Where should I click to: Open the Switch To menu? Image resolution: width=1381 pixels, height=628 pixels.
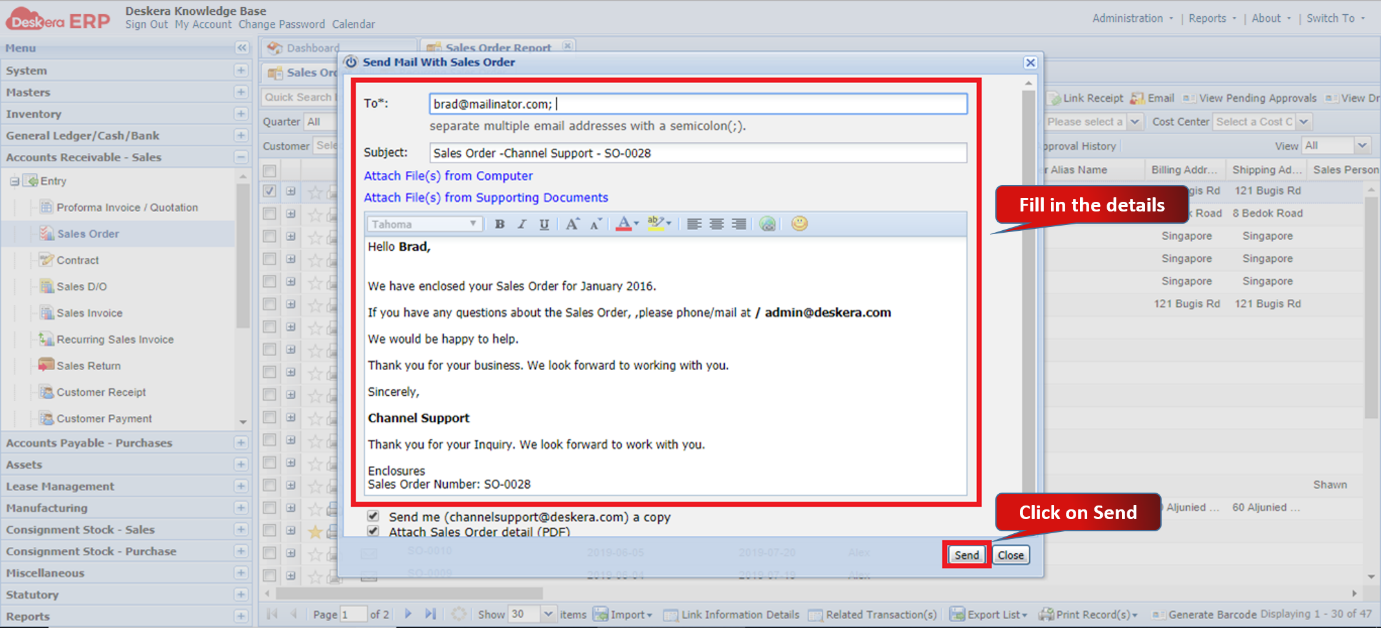pyautogui.click(x=1336, y=18)
